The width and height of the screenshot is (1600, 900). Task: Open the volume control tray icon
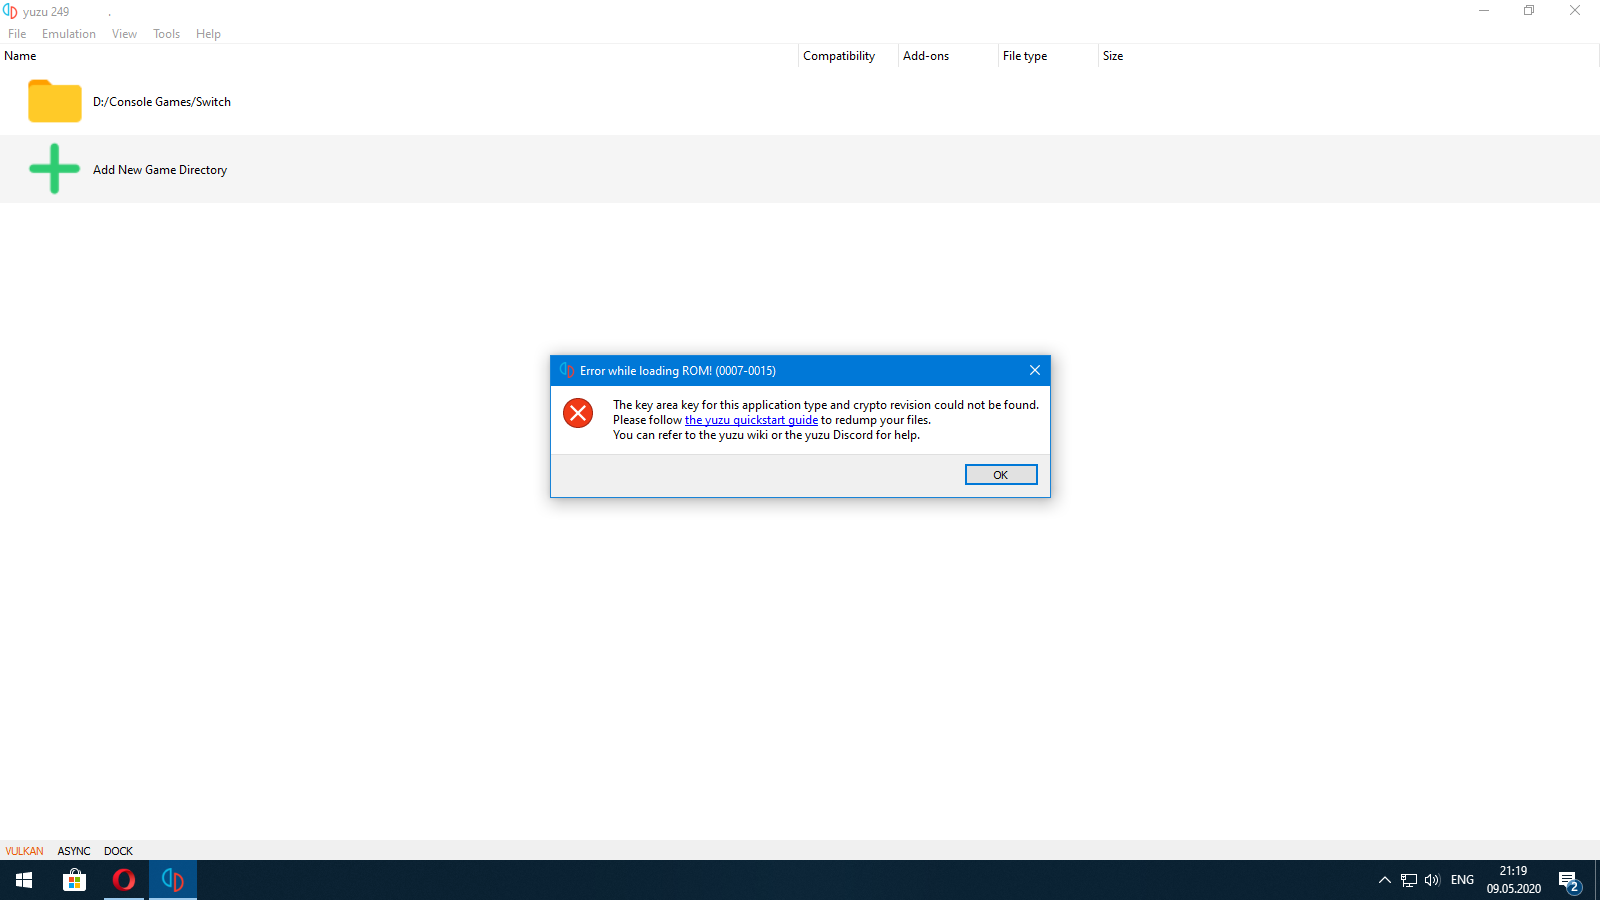click(x=1432, y=880)
